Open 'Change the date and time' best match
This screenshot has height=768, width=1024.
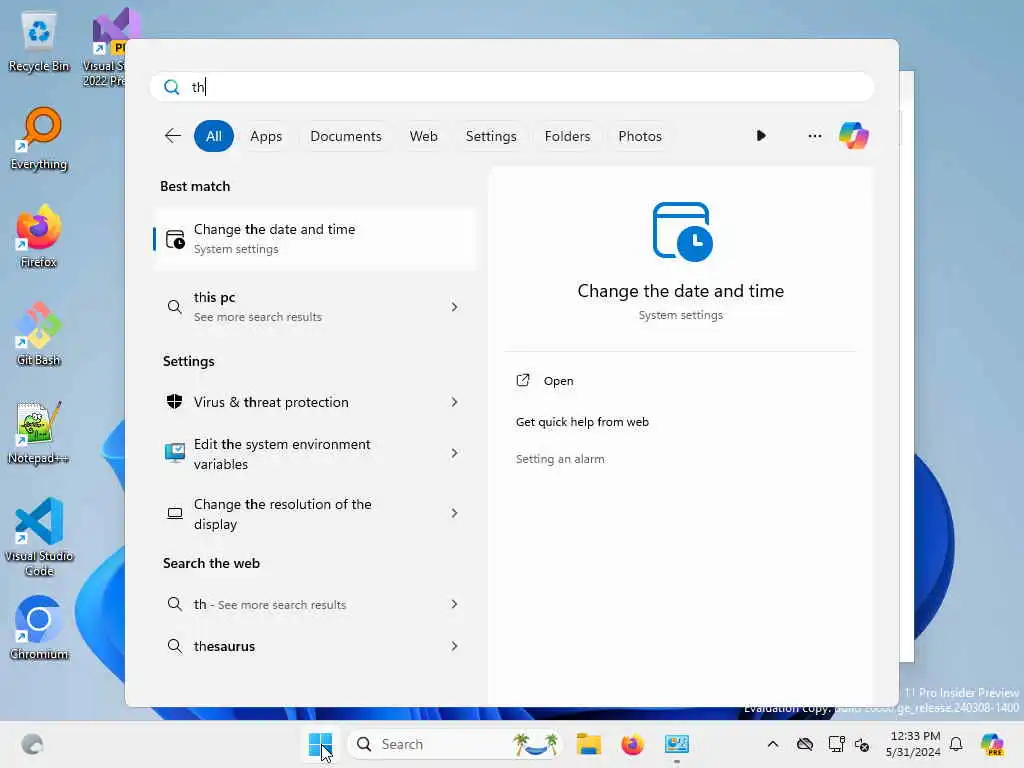coord(315,239)
